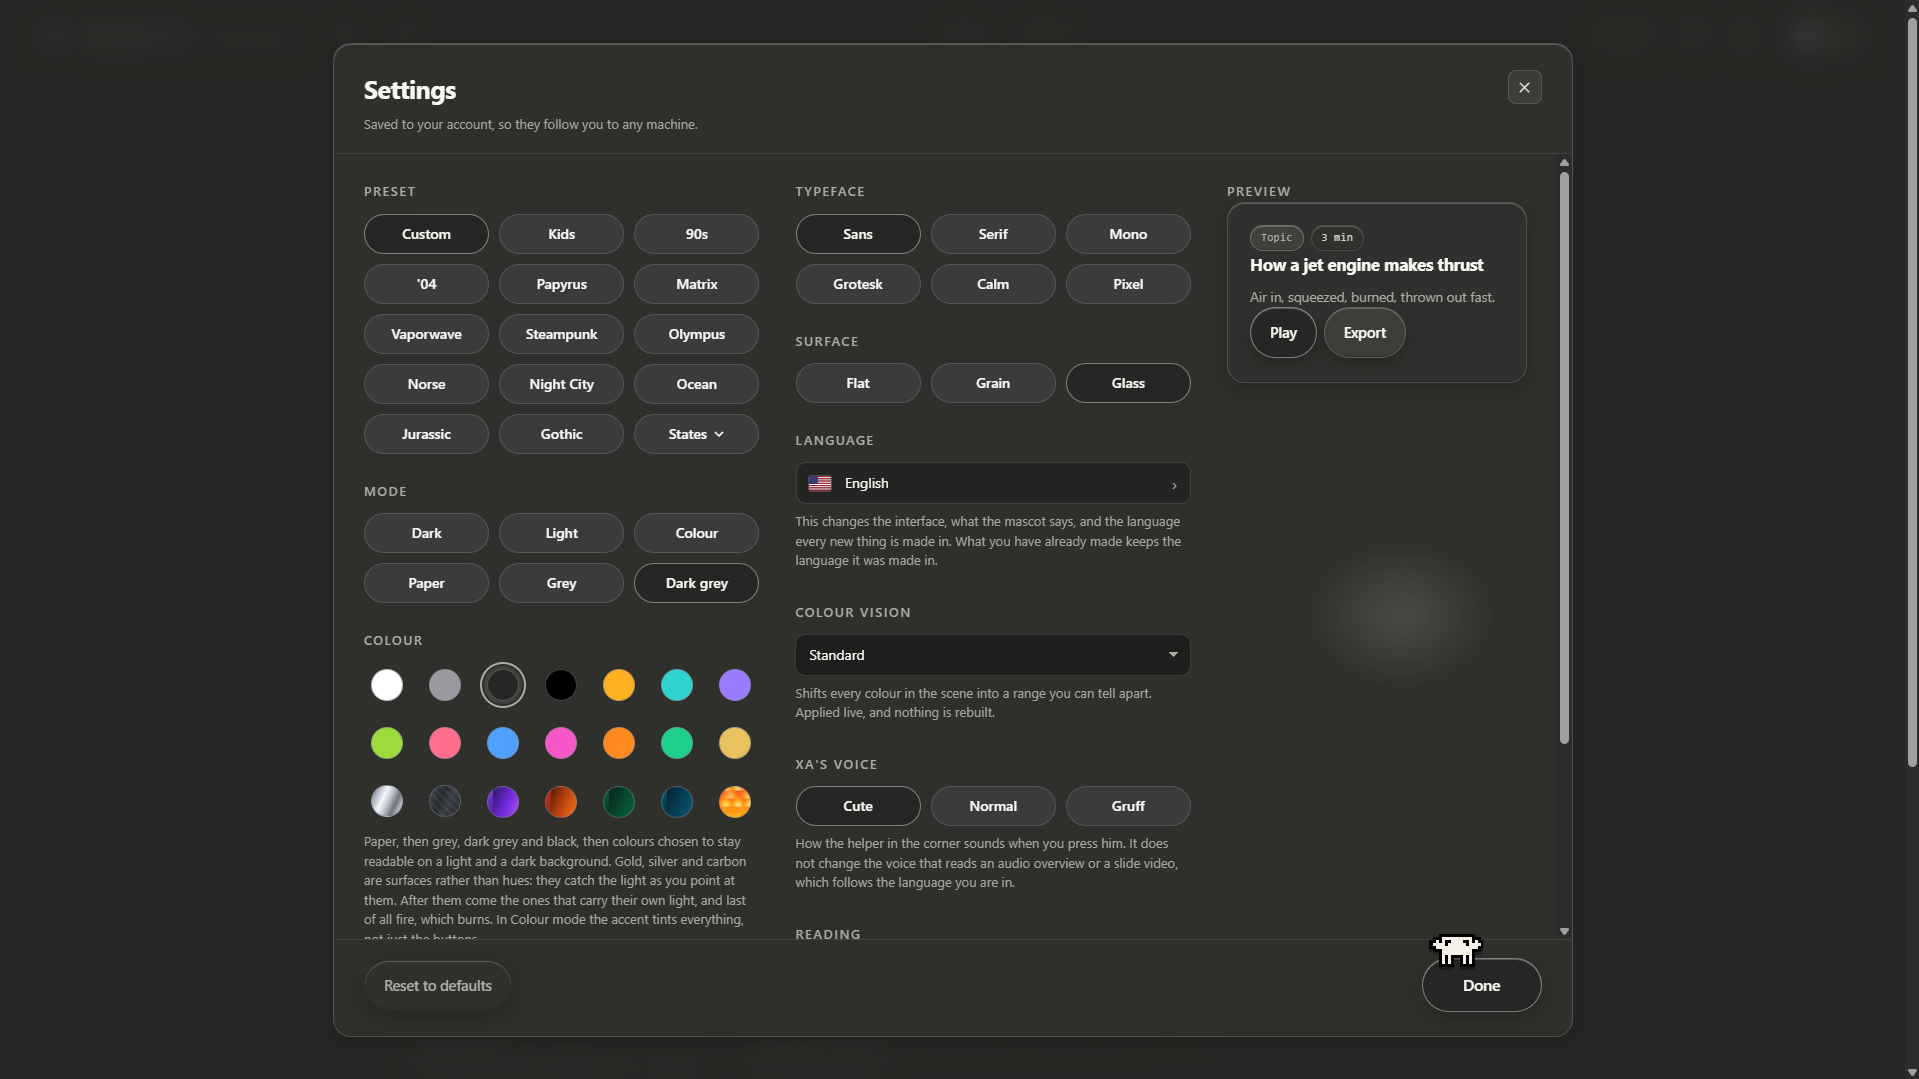The image size is (1919, 1079).
Task: Click Reset to defaults
Action: tap(437, 986)
